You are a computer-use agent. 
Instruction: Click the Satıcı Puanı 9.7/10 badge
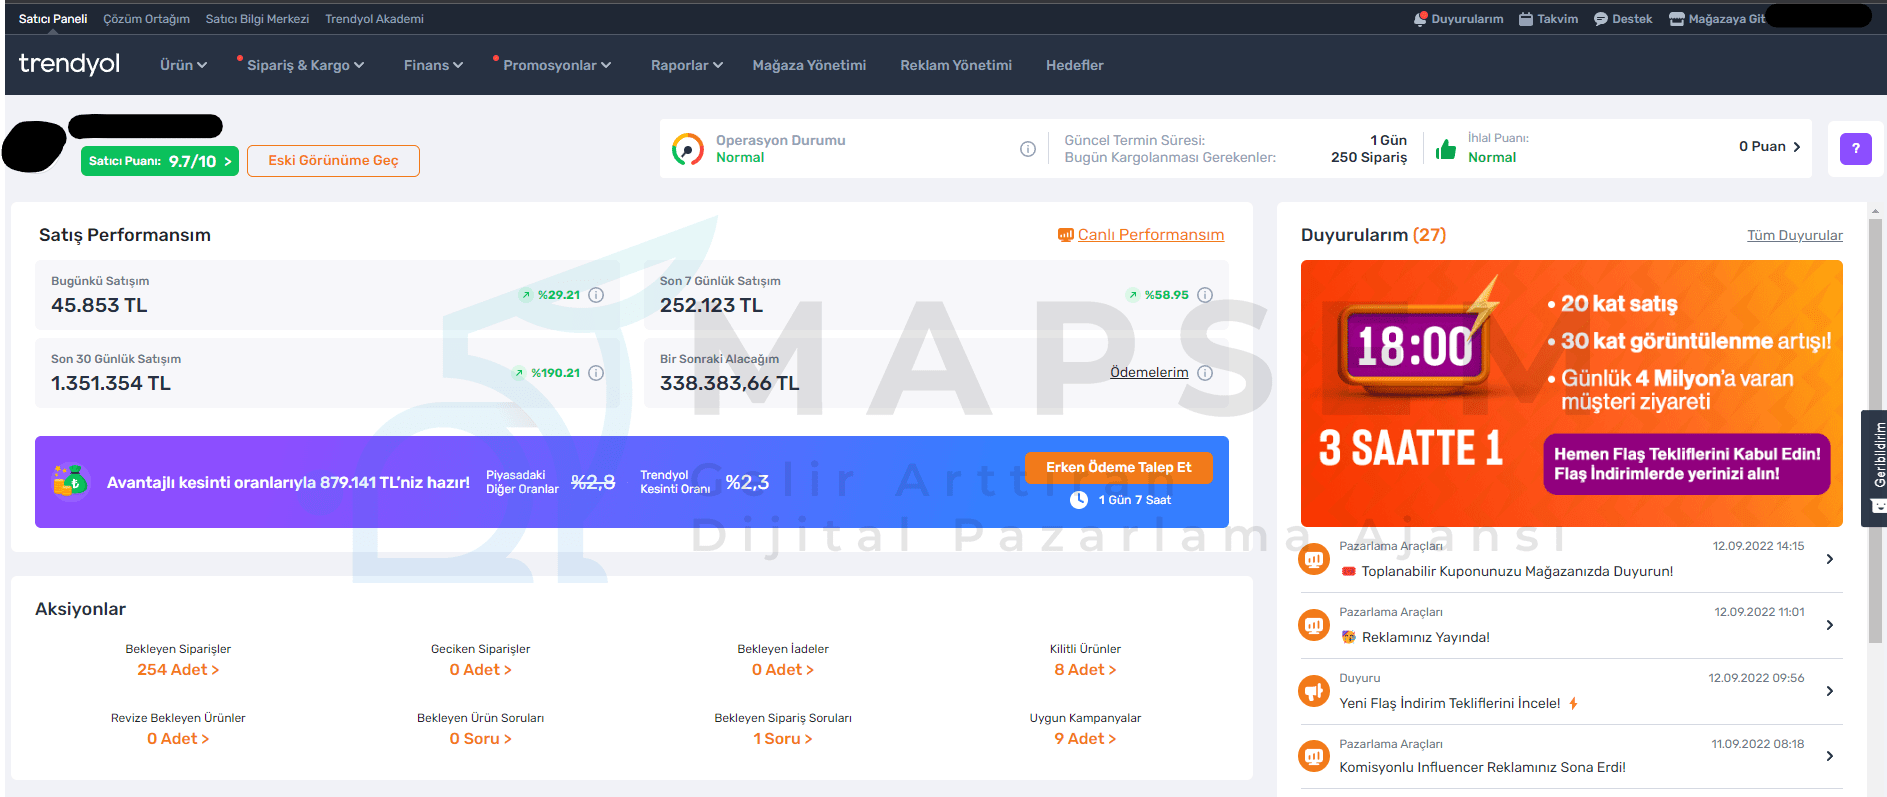click(x=160, y=161)
